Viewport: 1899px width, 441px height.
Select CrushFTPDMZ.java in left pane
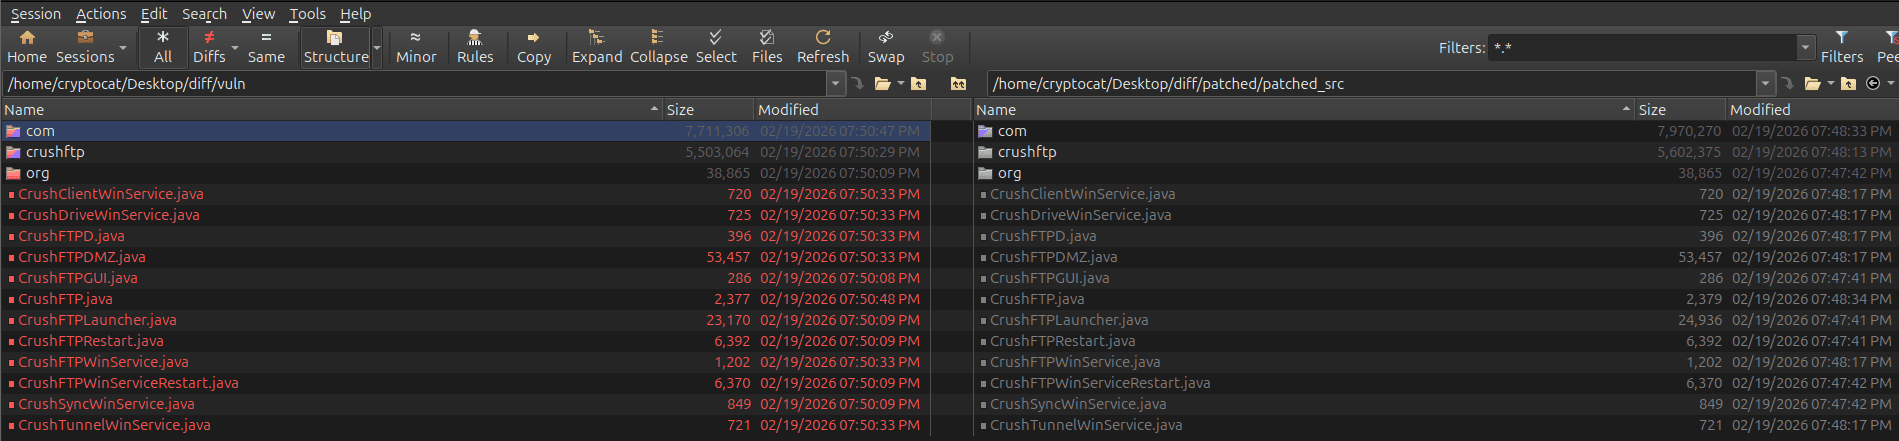pyautogui.click(x=466, y=257)
